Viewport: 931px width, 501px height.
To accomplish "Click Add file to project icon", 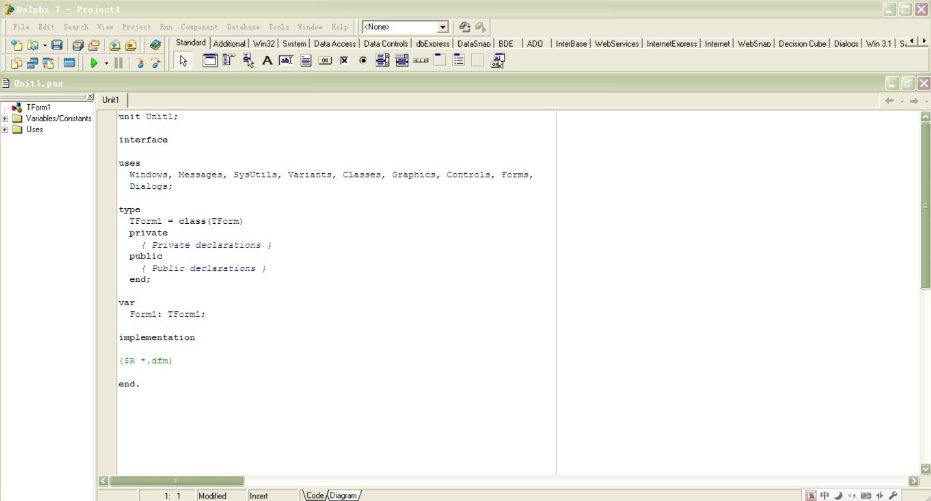I will click(115, 45).
